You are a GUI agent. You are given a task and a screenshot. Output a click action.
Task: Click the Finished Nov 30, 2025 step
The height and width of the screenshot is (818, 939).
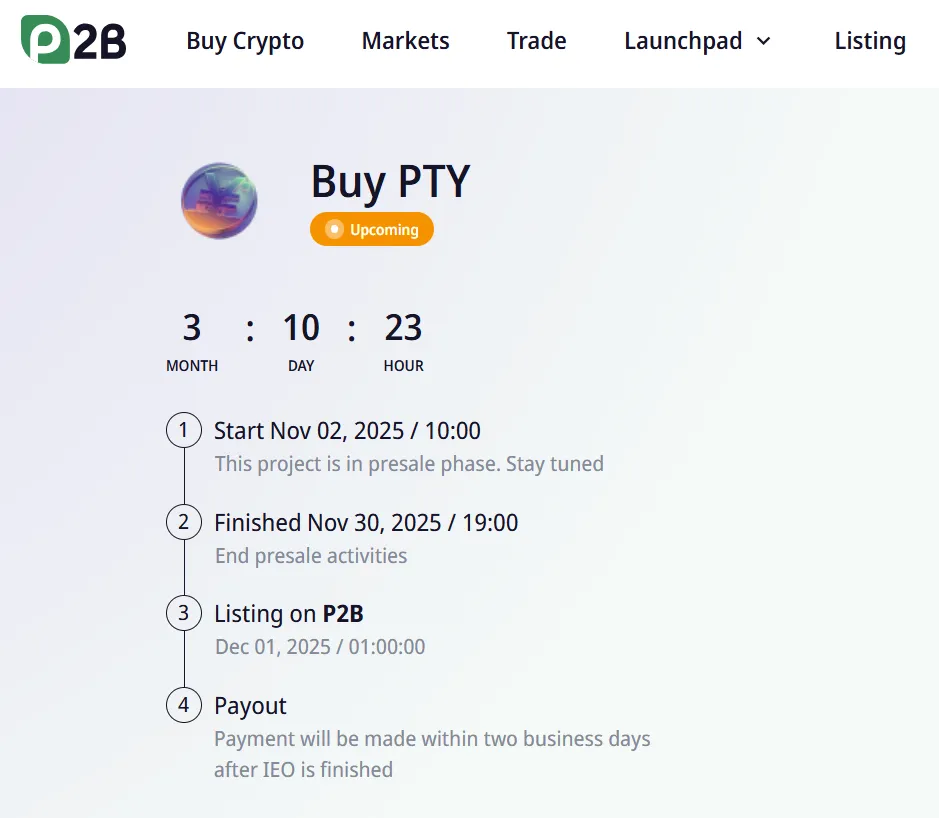tap(366, 522)
